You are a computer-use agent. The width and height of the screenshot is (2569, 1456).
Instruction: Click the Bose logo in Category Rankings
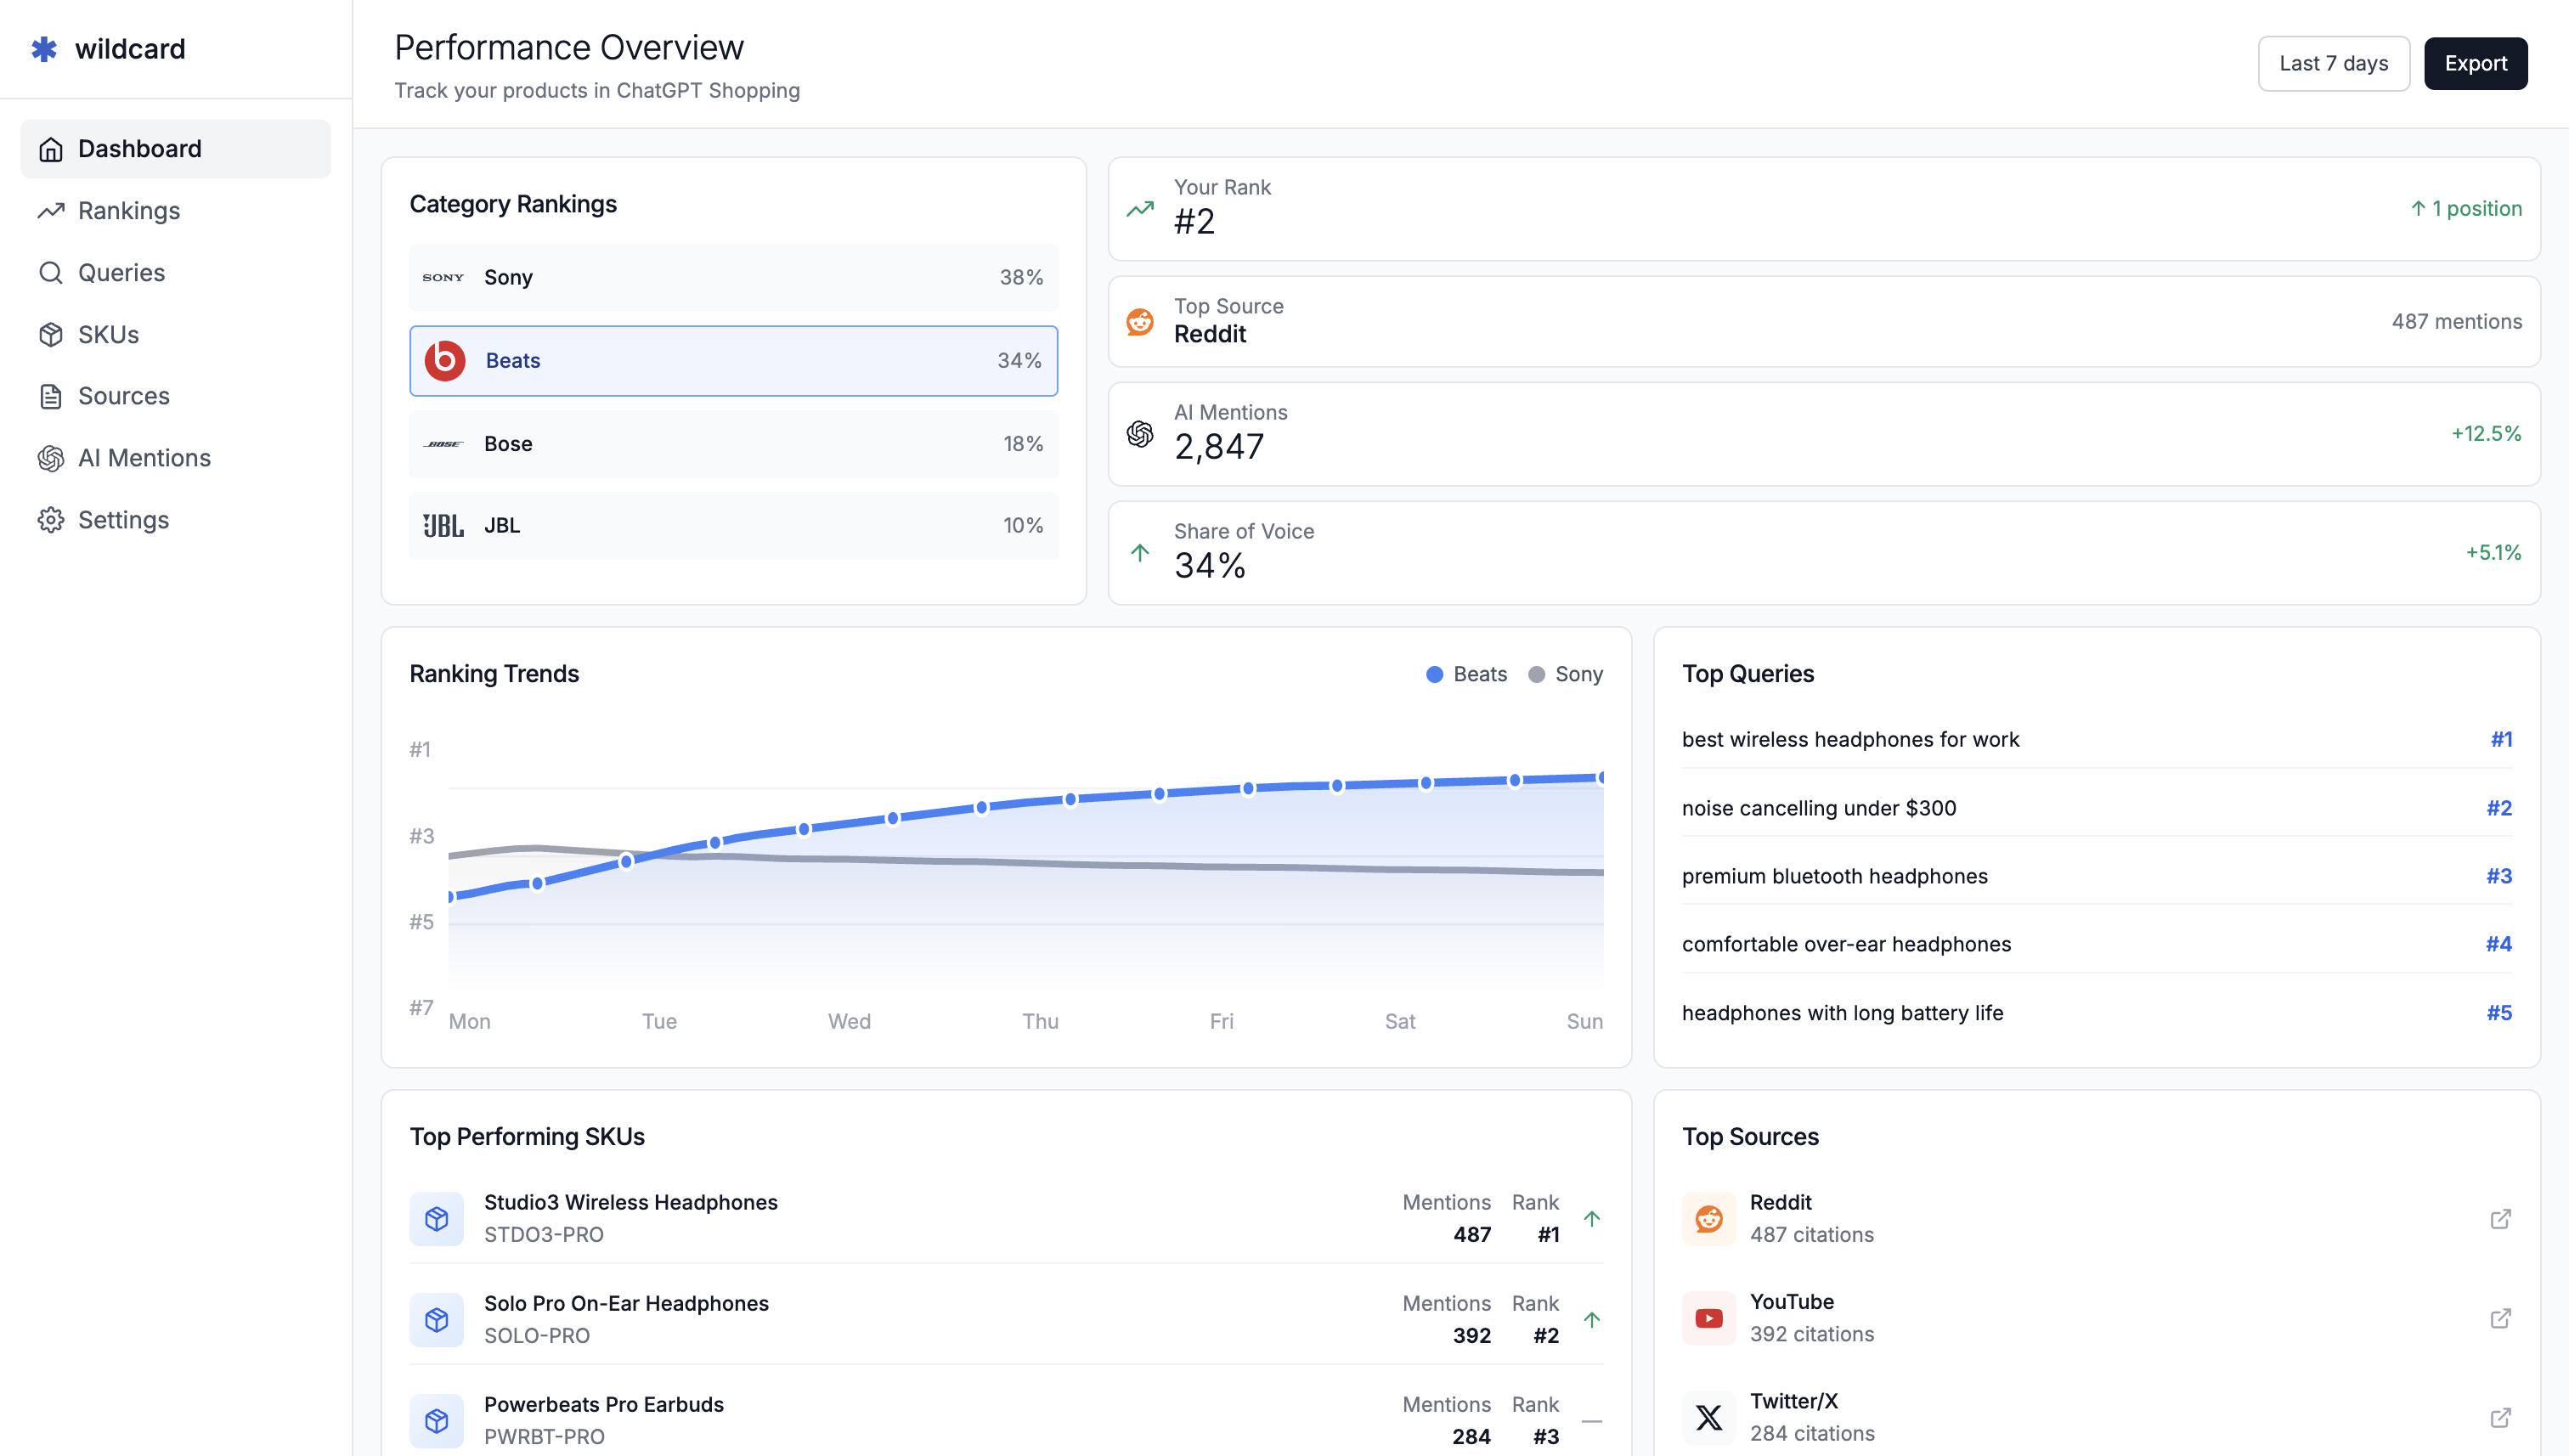tap(443, 444)
